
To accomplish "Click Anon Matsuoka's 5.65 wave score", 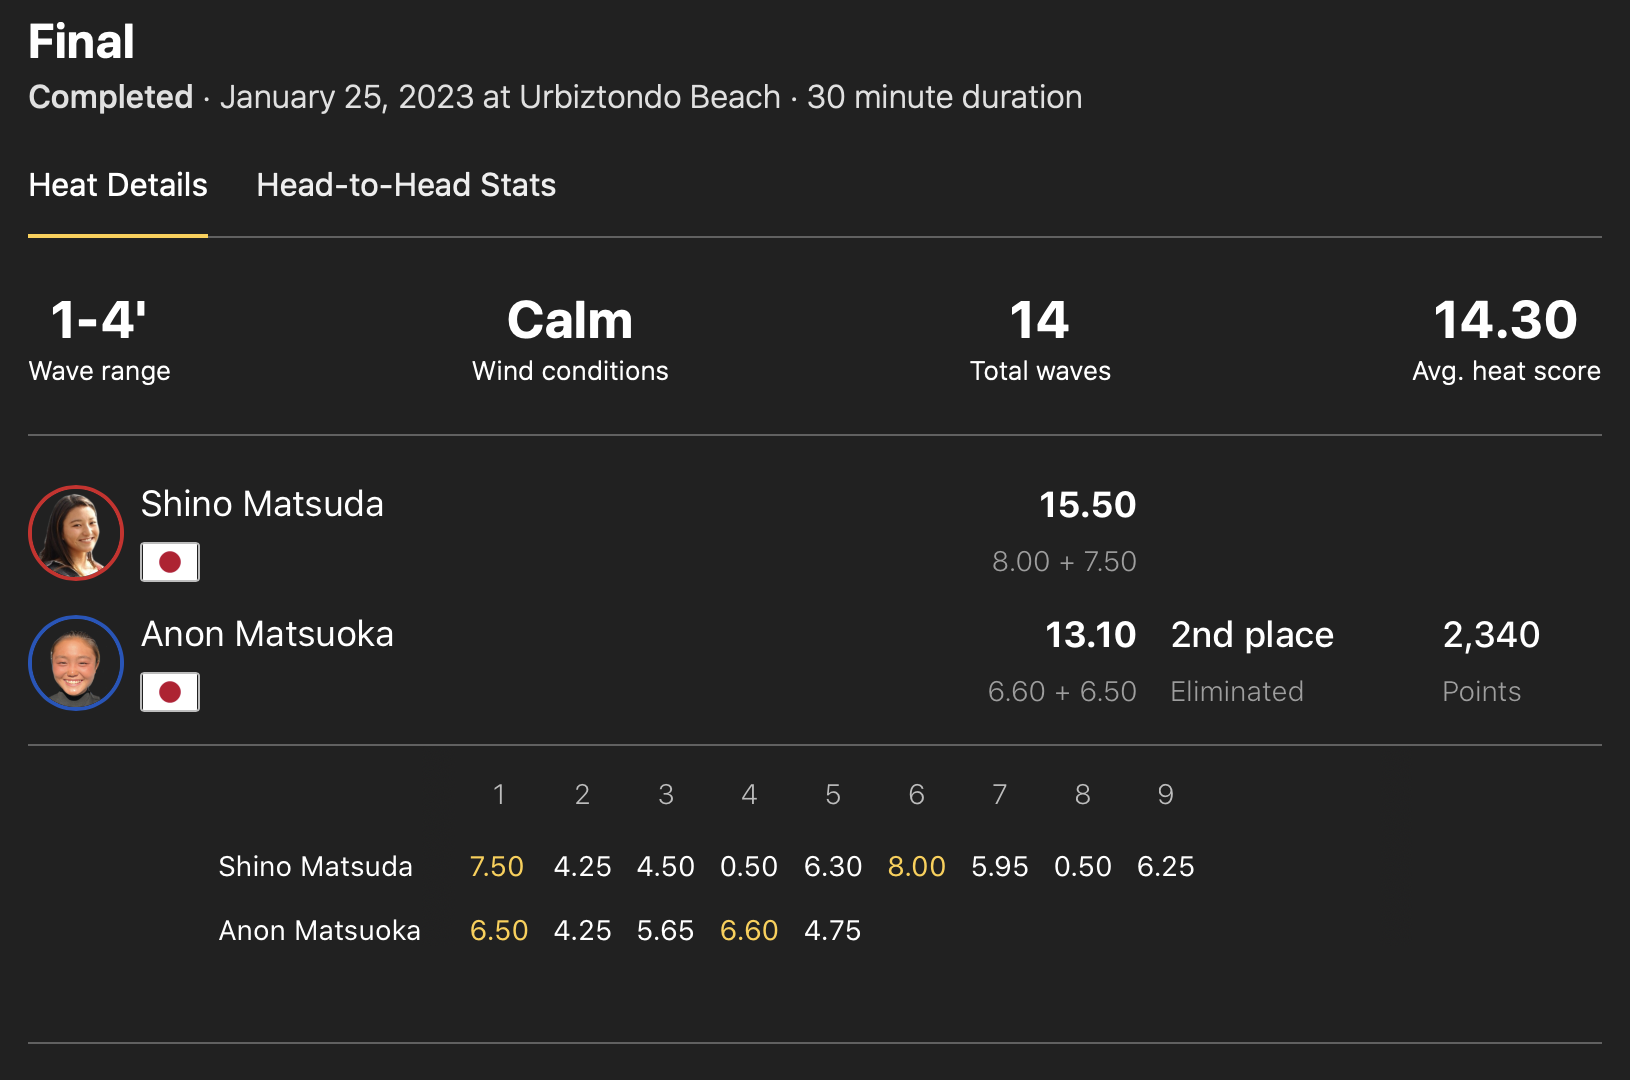I will (x=665, y=930).
